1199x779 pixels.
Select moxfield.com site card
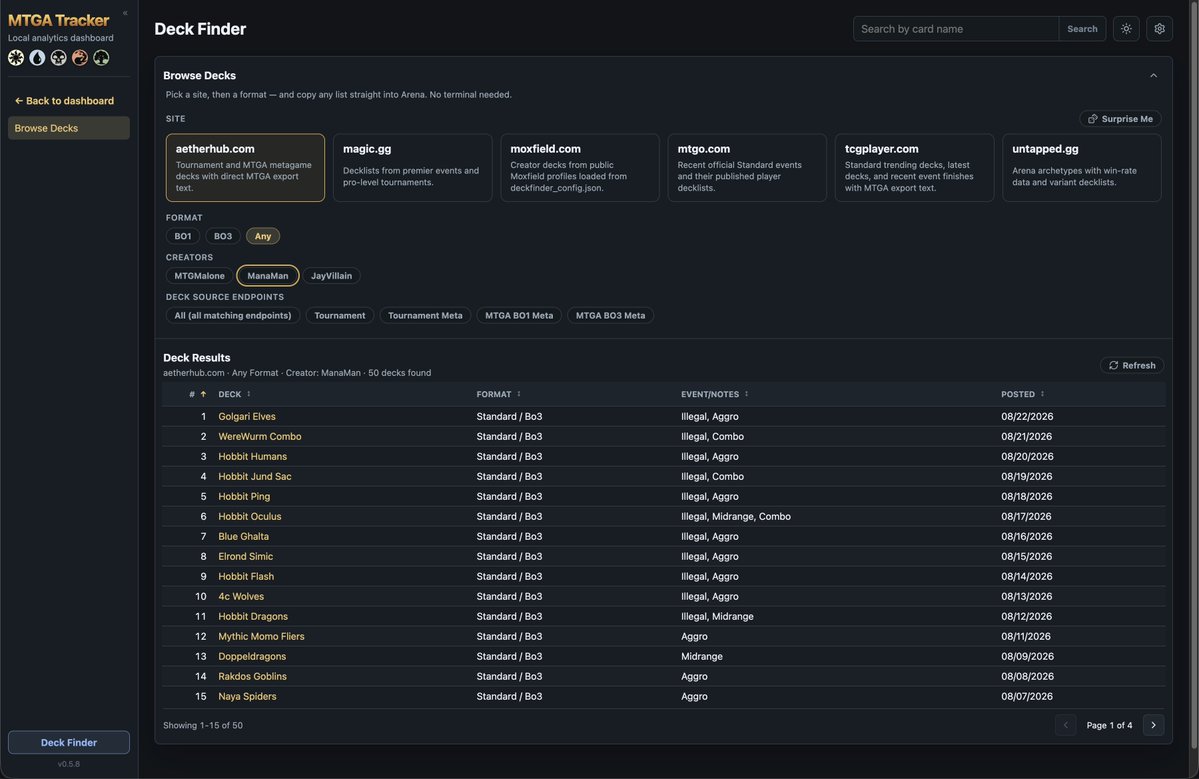(580, 167)
